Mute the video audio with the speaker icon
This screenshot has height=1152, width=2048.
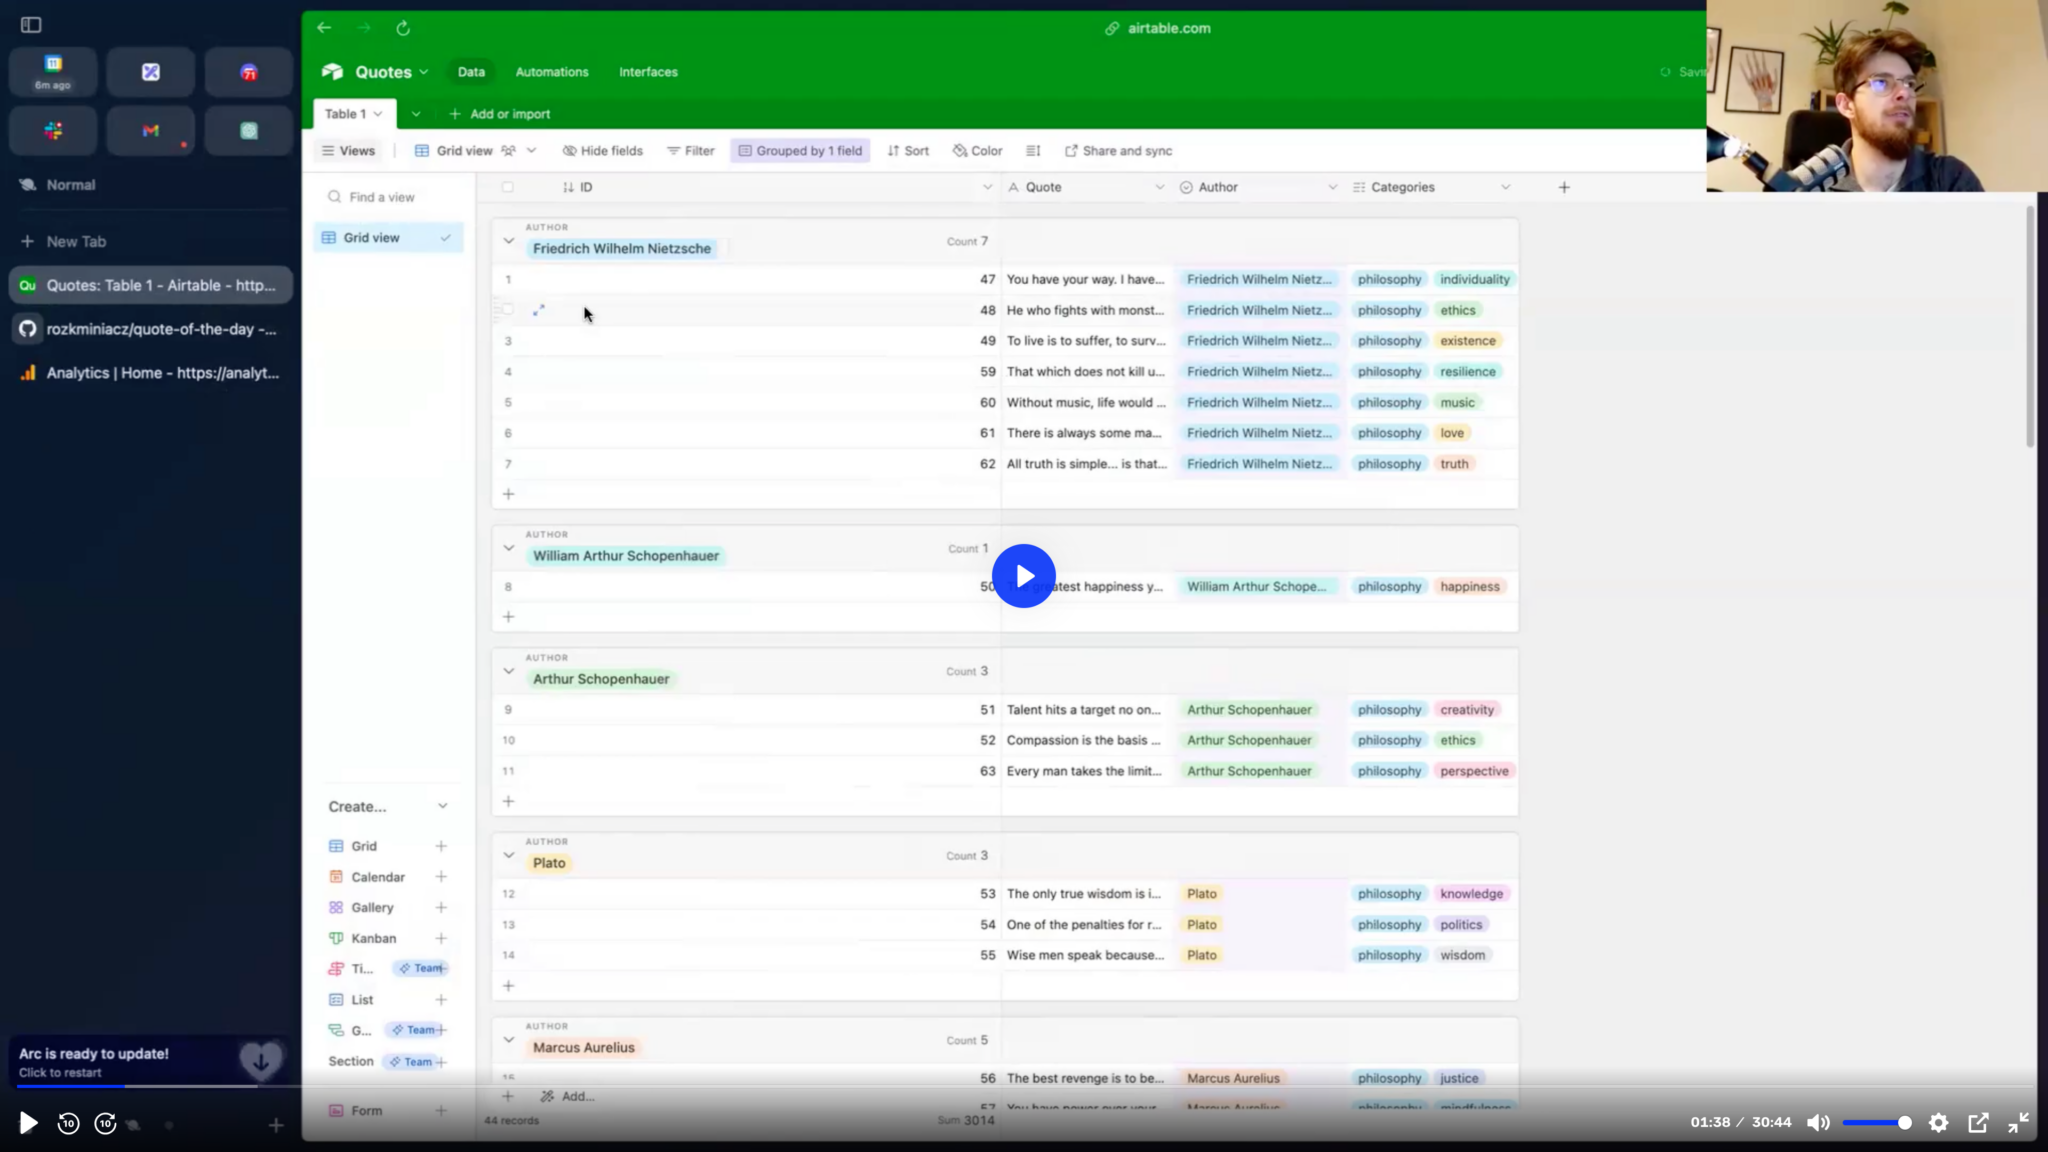coord(1817,1122)
